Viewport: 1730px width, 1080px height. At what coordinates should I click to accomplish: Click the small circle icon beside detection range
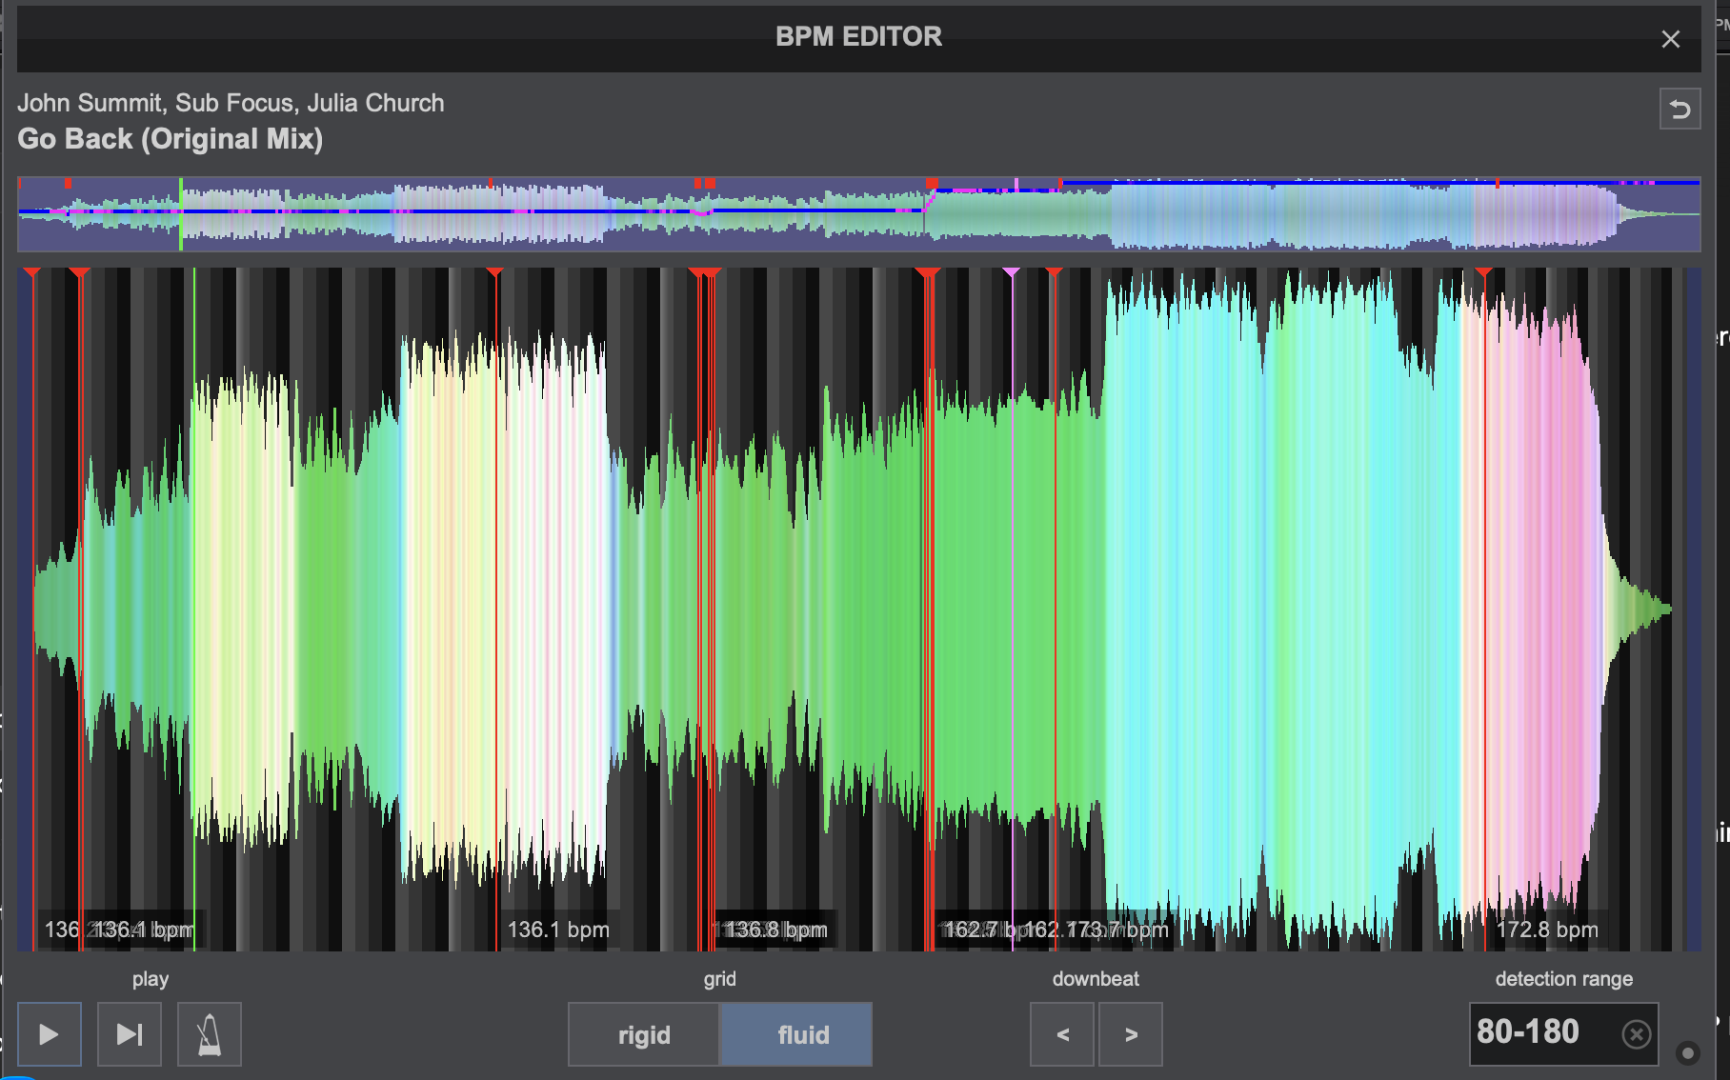pyautogui.click(x=1688, y=1052)
